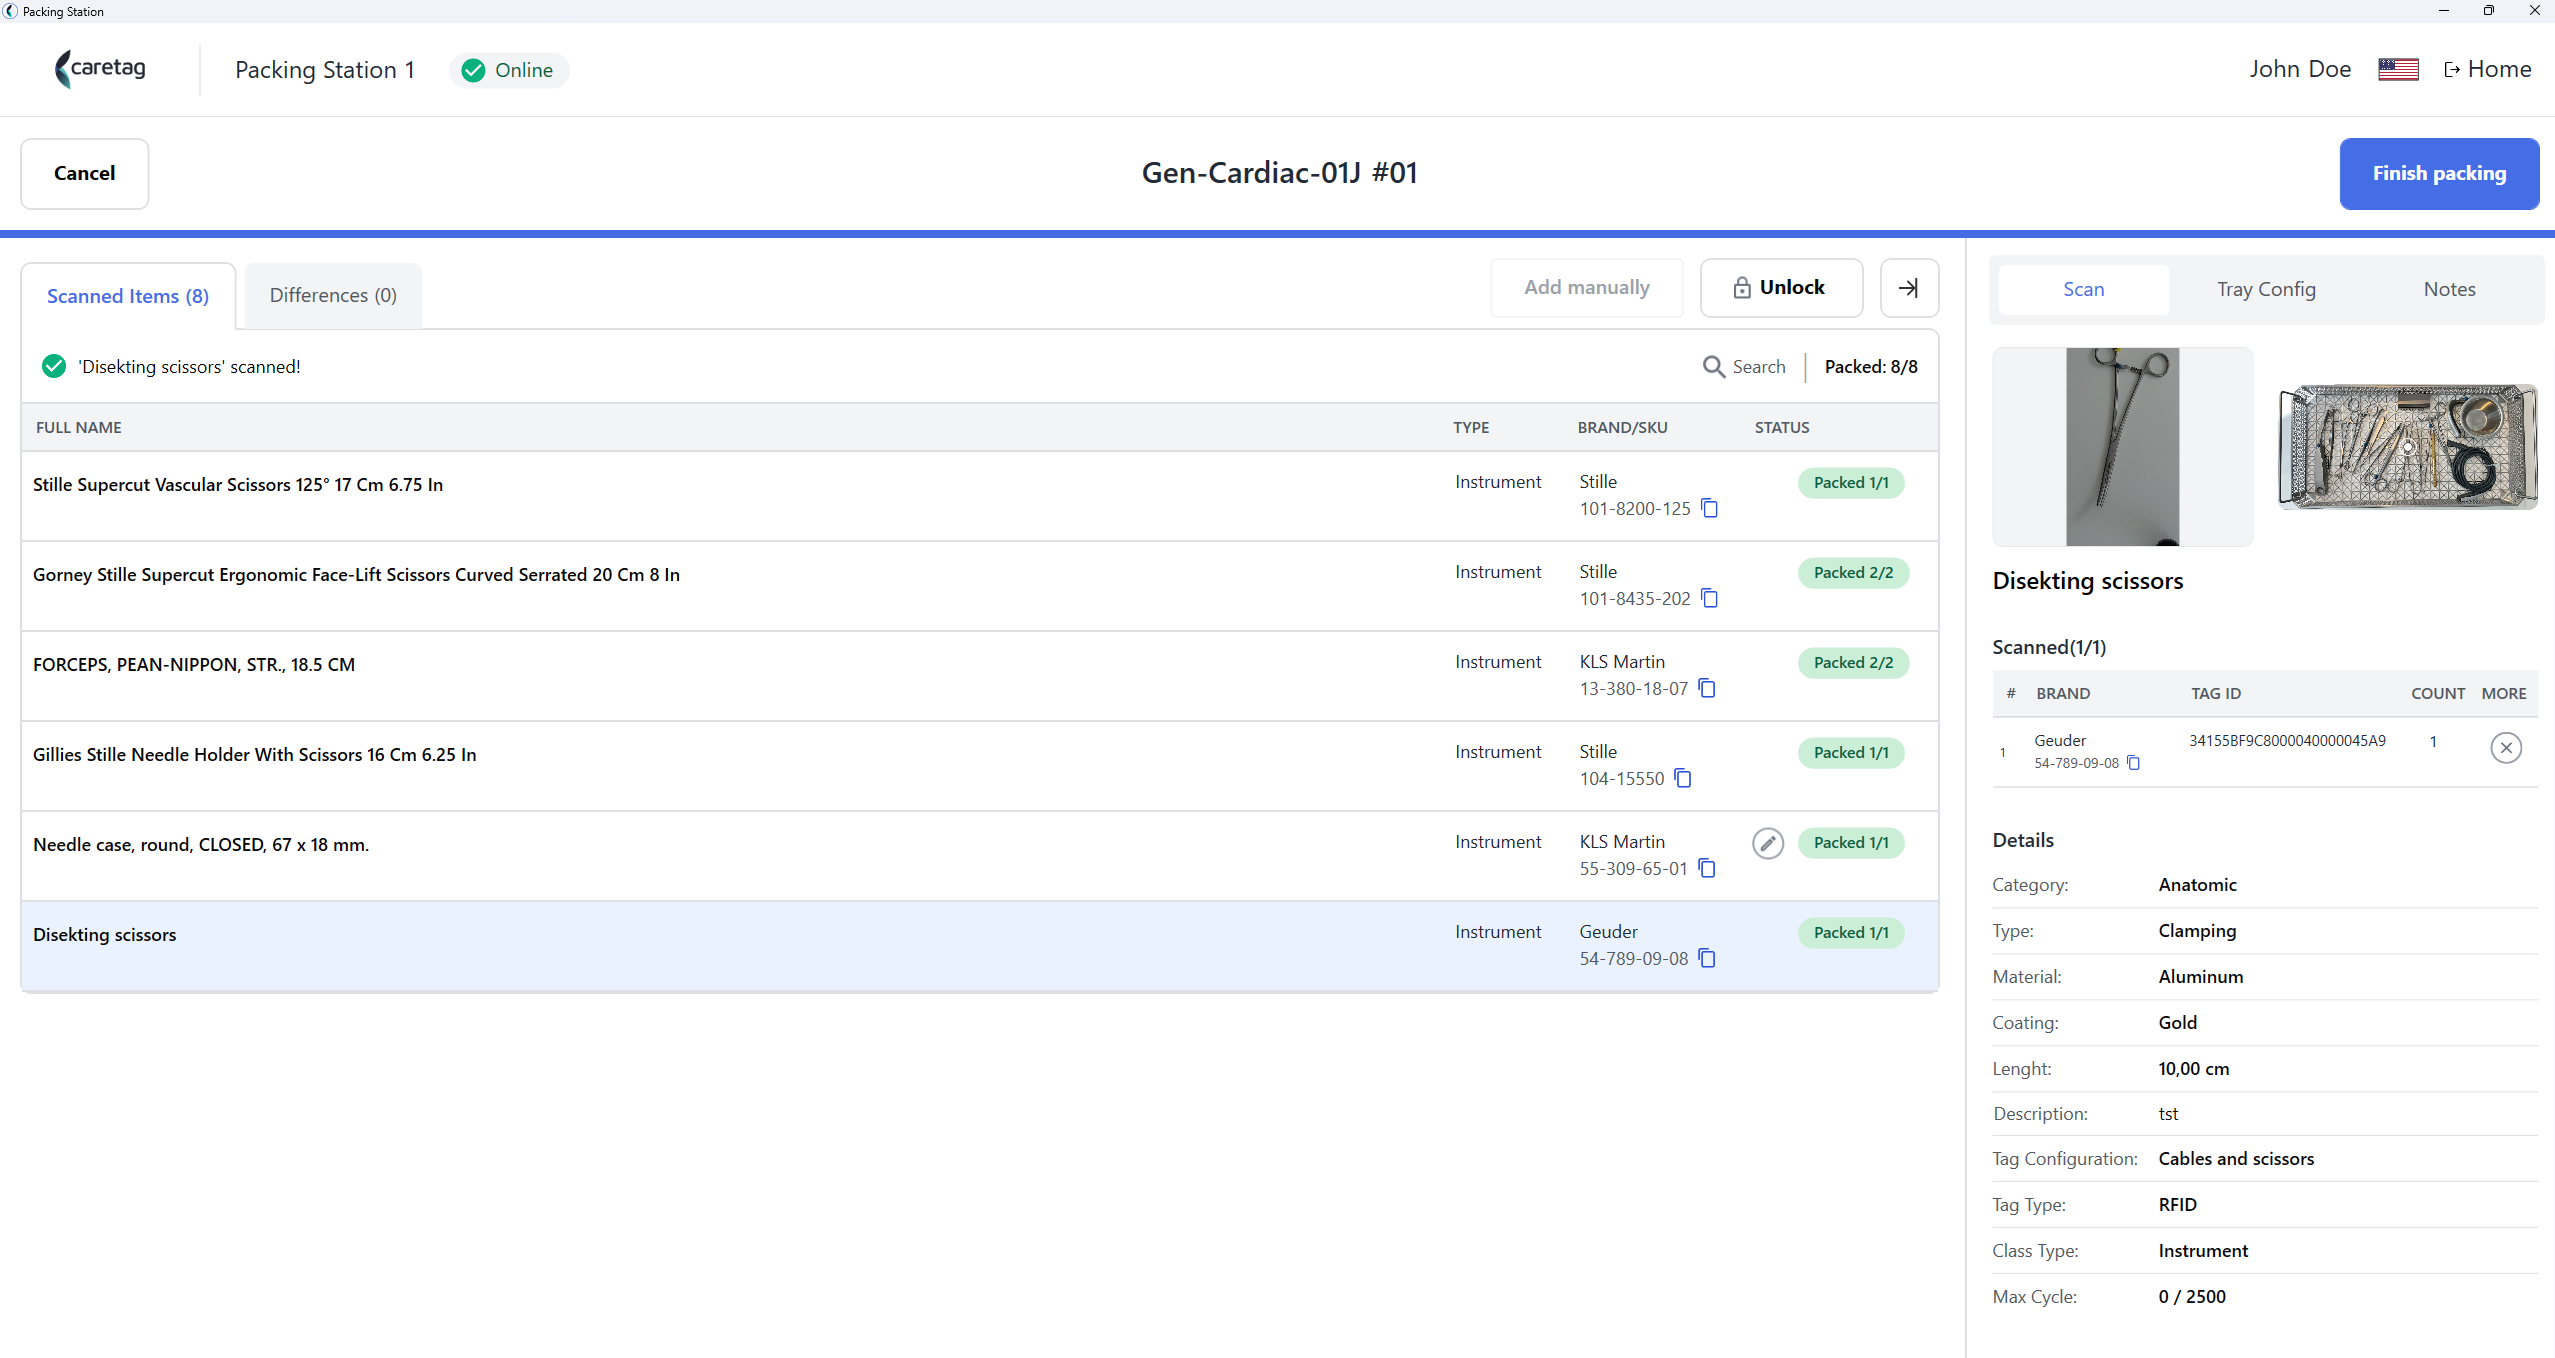Copy Geuder SKU in the scanned tag table
Screen dimensions: 2555x1358
point(2133,763)
